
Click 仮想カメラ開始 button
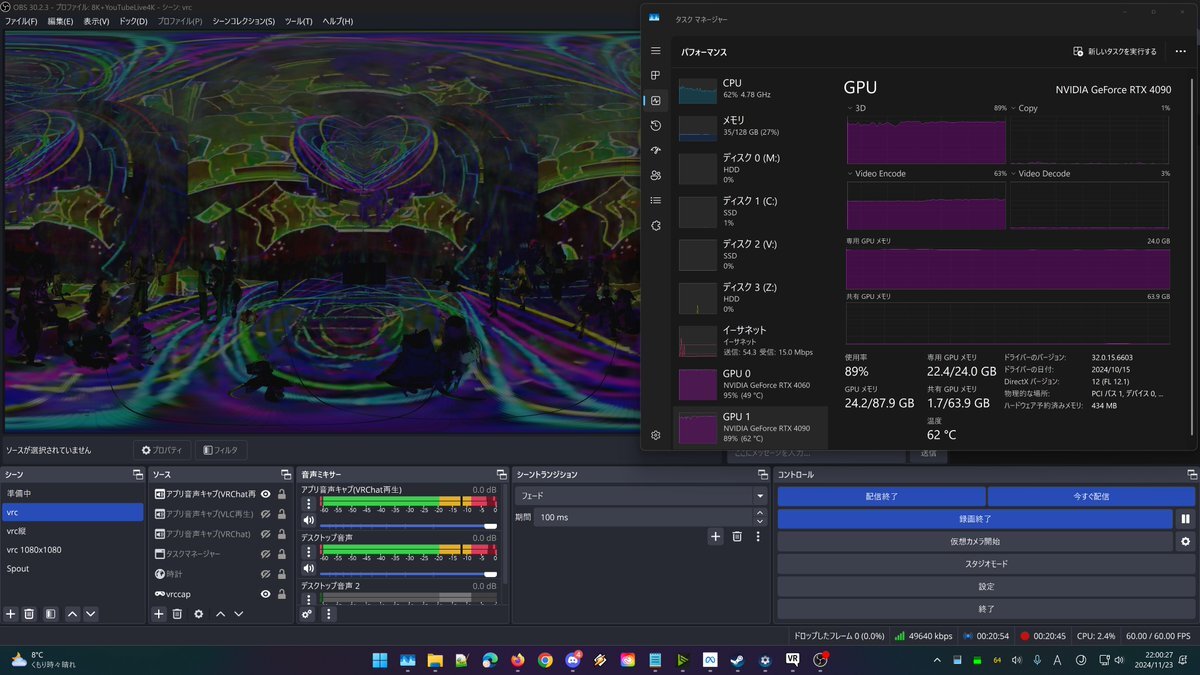(975, 541)
